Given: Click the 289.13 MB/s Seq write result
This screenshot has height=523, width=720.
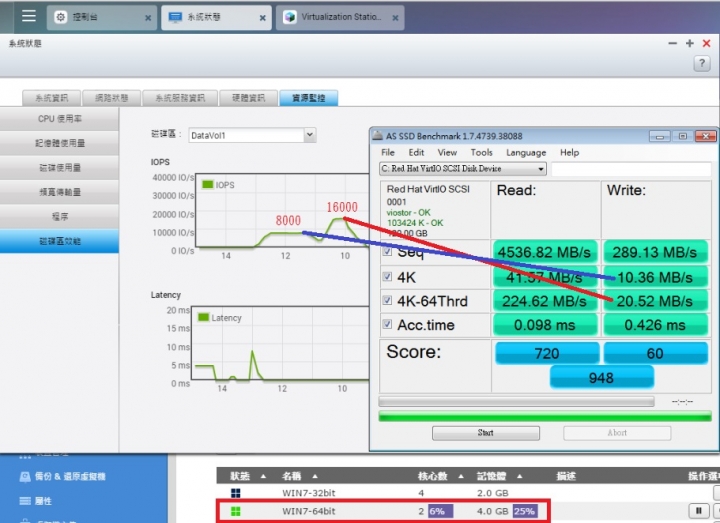Looking at the screenshot, I should point(655,252).
